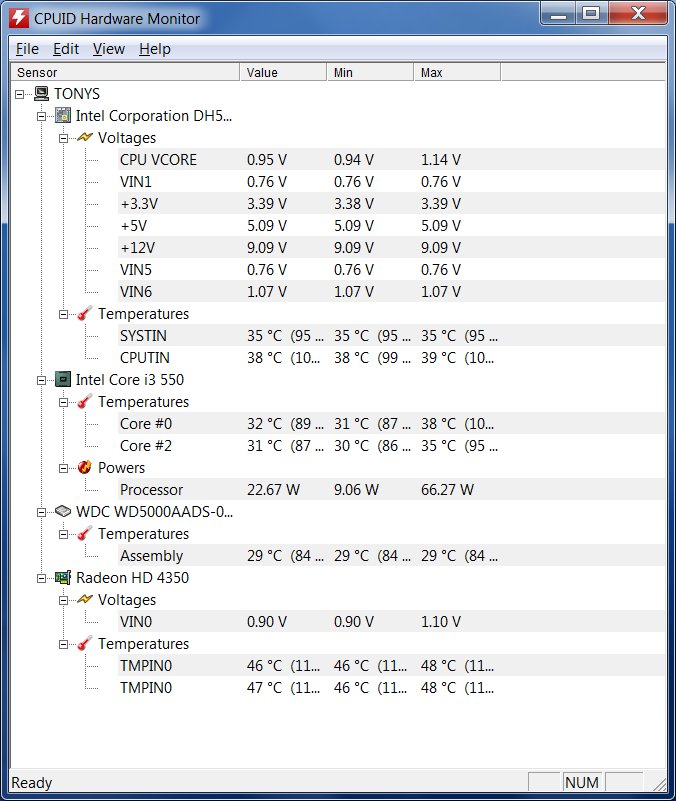The height and width of the screenshot is (801, 676).
Task: Click the Radeon HD 4350 card icon
Action: [x=63, y=577]
